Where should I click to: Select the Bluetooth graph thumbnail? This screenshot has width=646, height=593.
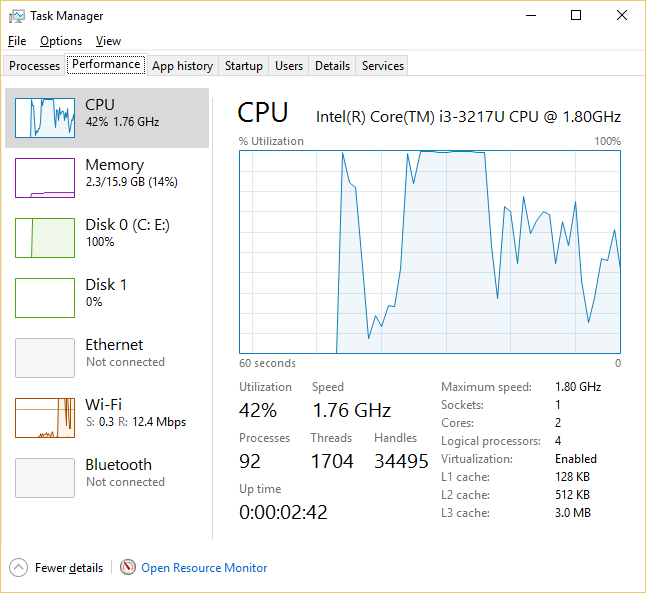point(45,478)
